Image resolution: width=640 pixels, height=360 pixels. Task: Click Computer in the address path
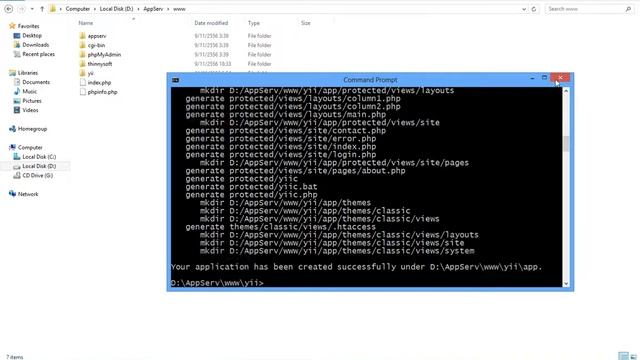click(x=78, y=9)
